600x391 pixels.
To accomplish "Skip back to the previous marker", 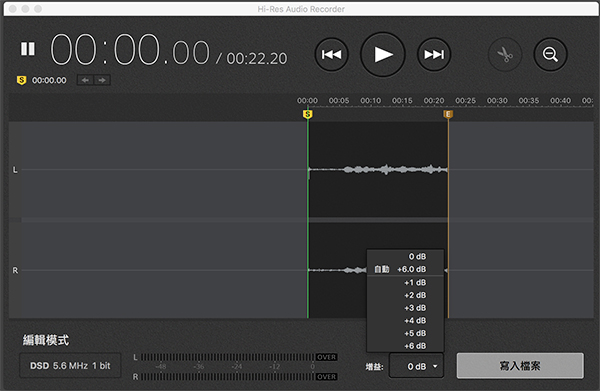I will pos(331,55).
